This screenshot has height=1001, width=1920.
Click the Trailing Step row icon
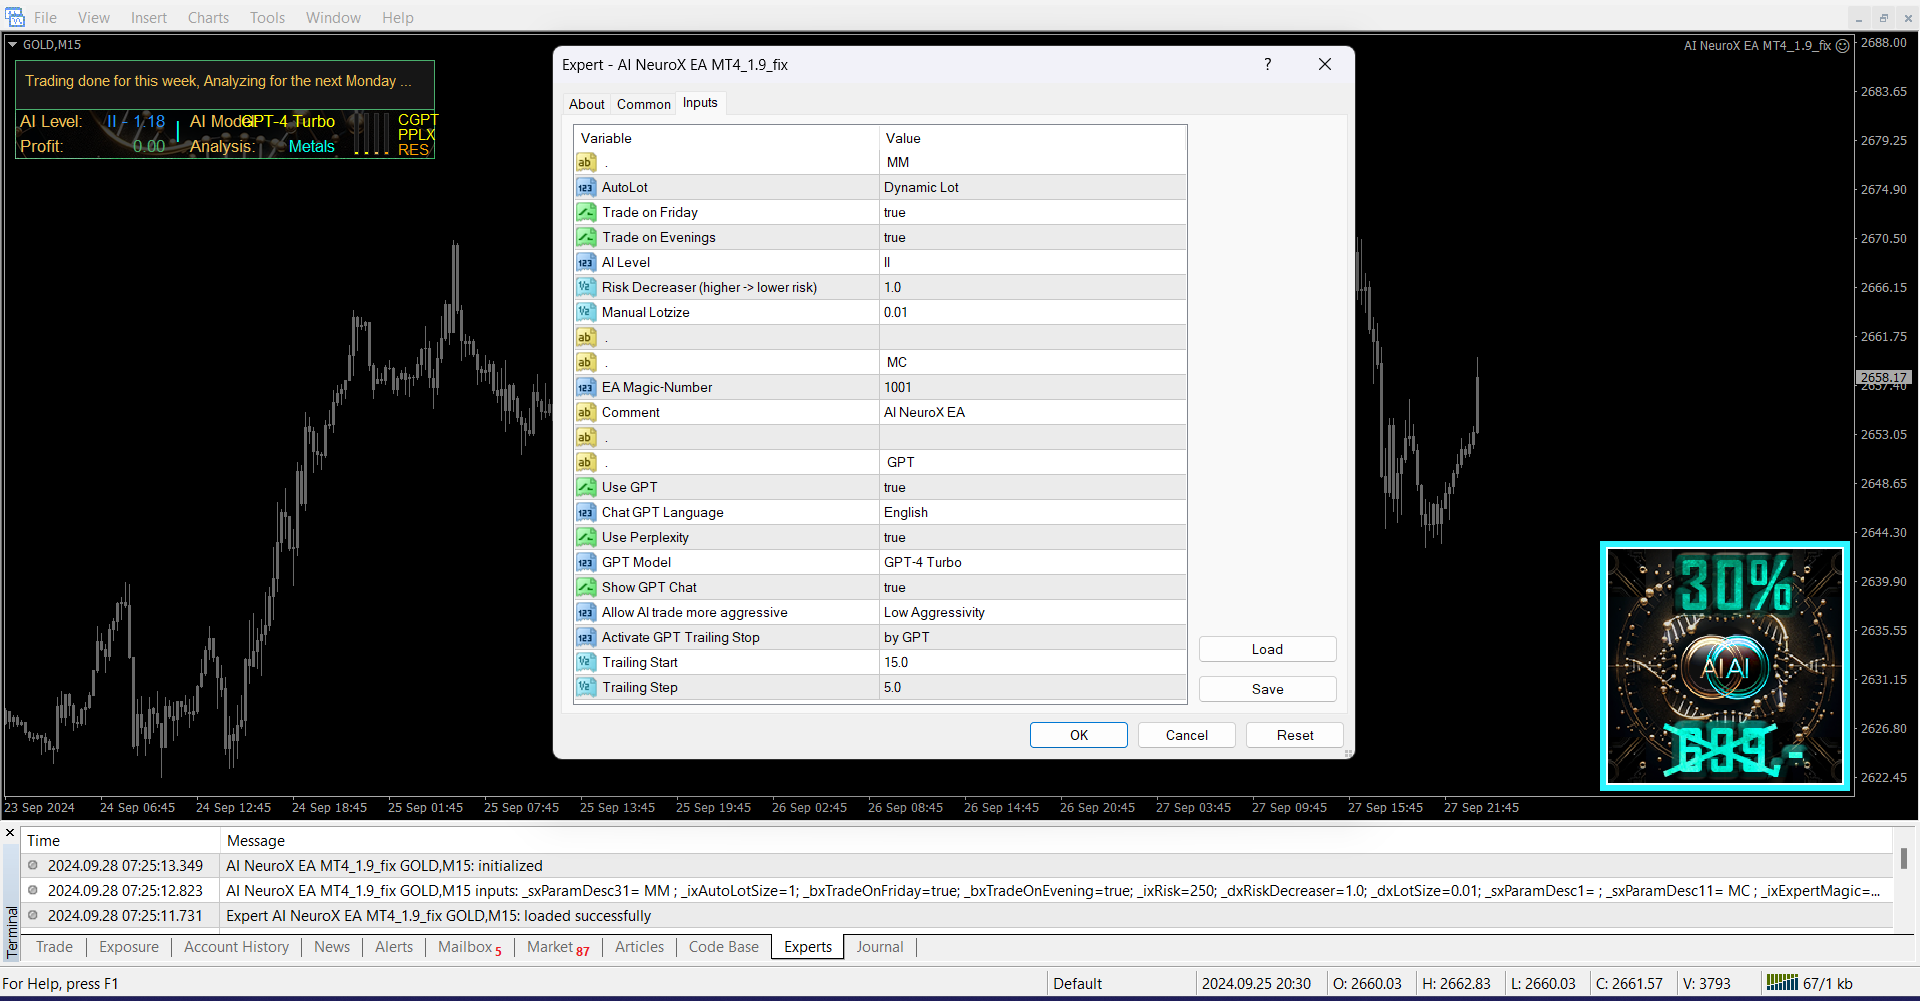[x=586, y=687]
